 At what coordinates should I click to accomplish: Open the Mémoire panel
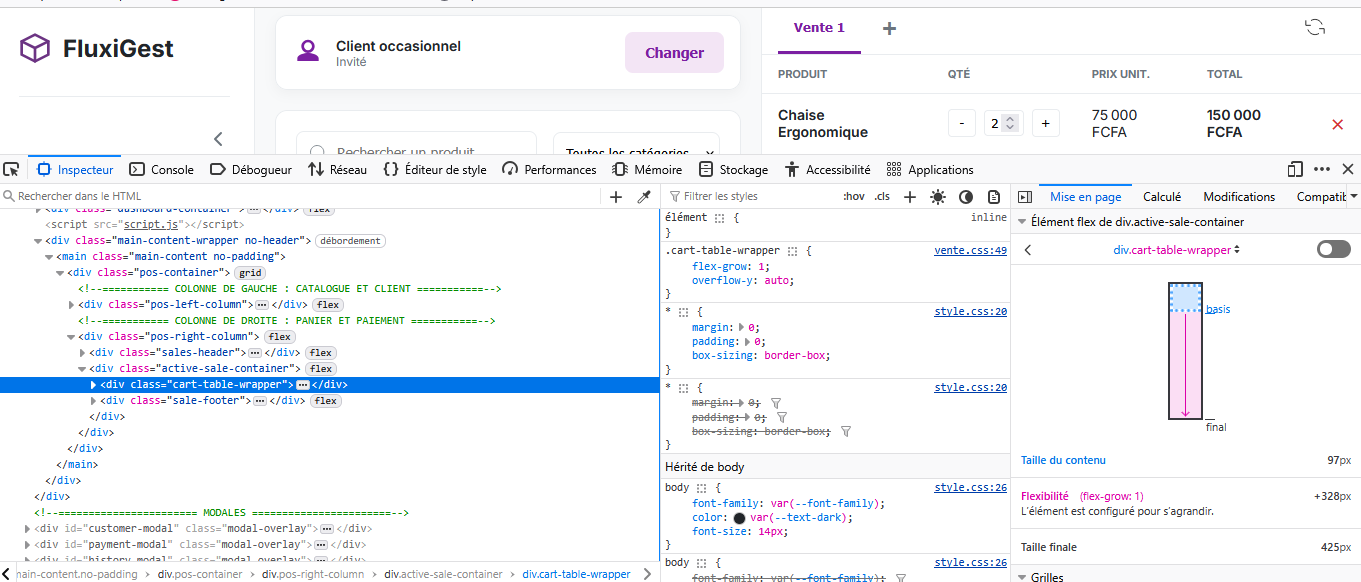click(647, 169)
